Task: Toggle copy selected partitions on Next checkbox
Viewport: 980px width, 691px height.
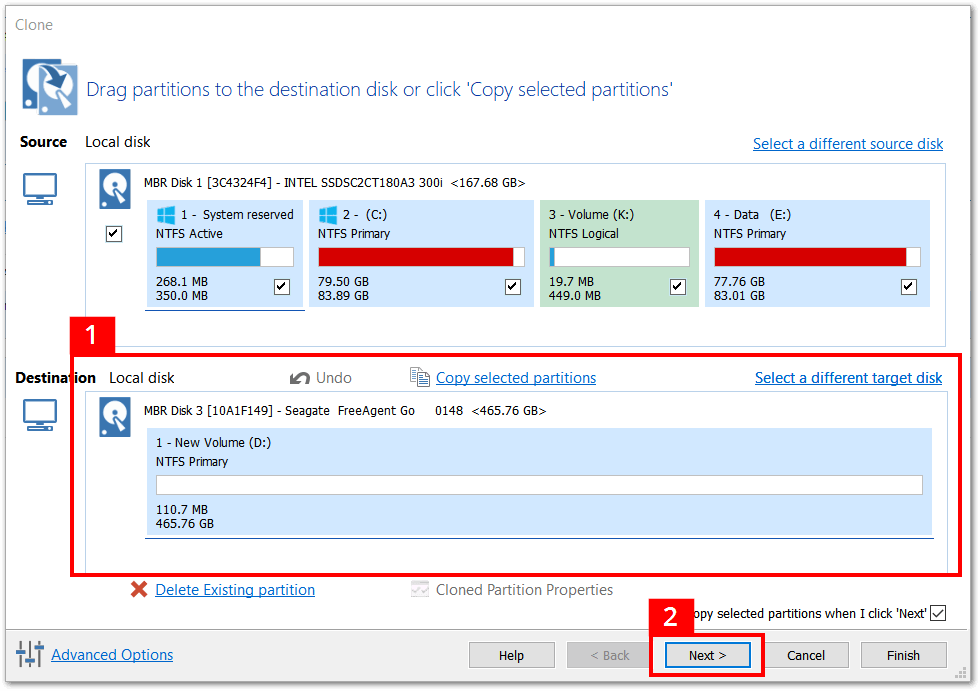Action: coord(938,614)
